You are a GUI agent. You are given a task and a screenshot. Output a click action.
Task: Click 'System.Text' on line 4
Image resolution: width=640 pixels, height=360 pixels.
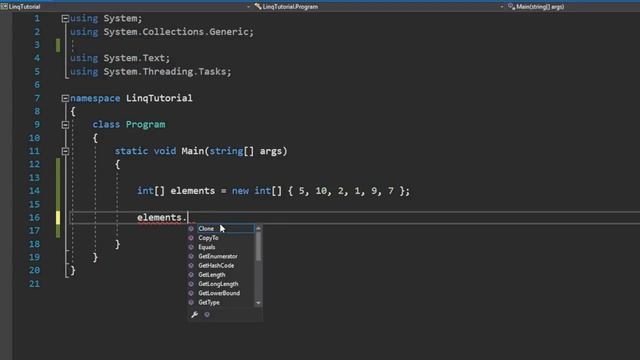(x=134, y=58)
